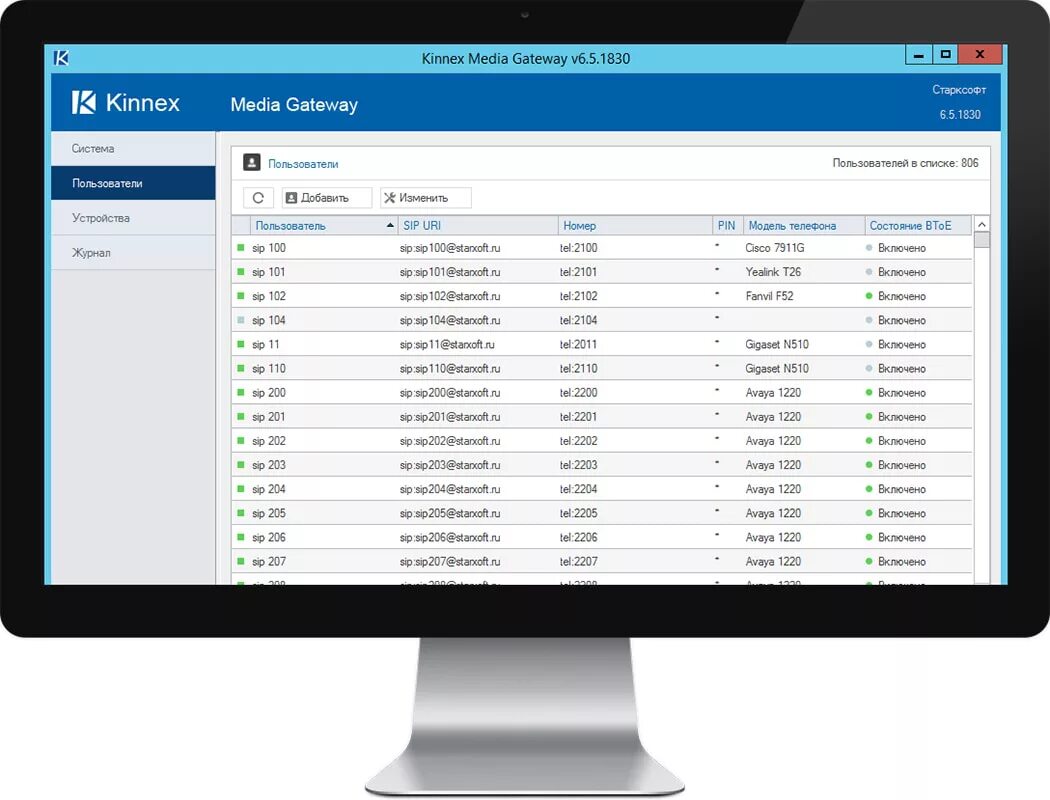Select the sip 102 user row
The height and width of the screenshot is (800, 1050).
pos(602,296)
